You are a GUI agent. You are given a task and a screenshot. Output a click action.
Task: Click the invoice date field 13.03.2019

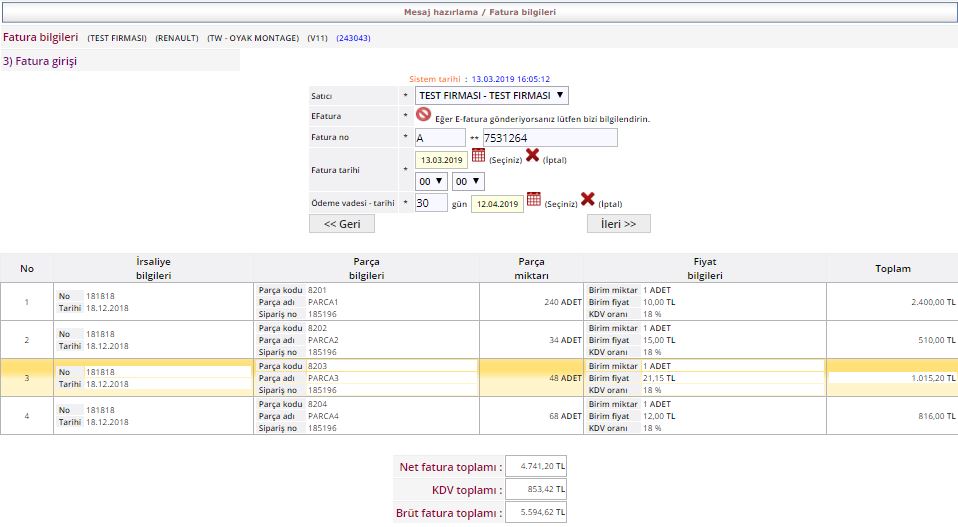(x=441, y=160)
